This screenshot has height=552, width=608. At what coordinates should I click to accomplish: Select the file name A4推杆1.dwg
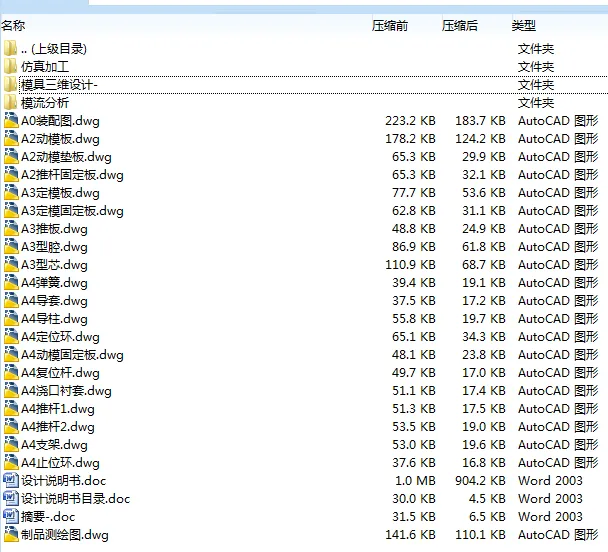pos(58,409)
